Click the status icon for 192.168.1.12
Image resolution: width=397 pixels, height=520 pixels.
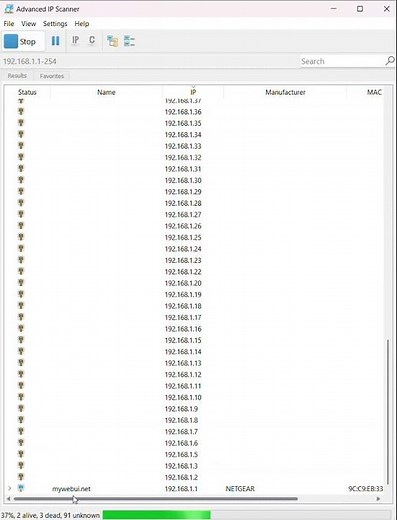pos(21,374)
